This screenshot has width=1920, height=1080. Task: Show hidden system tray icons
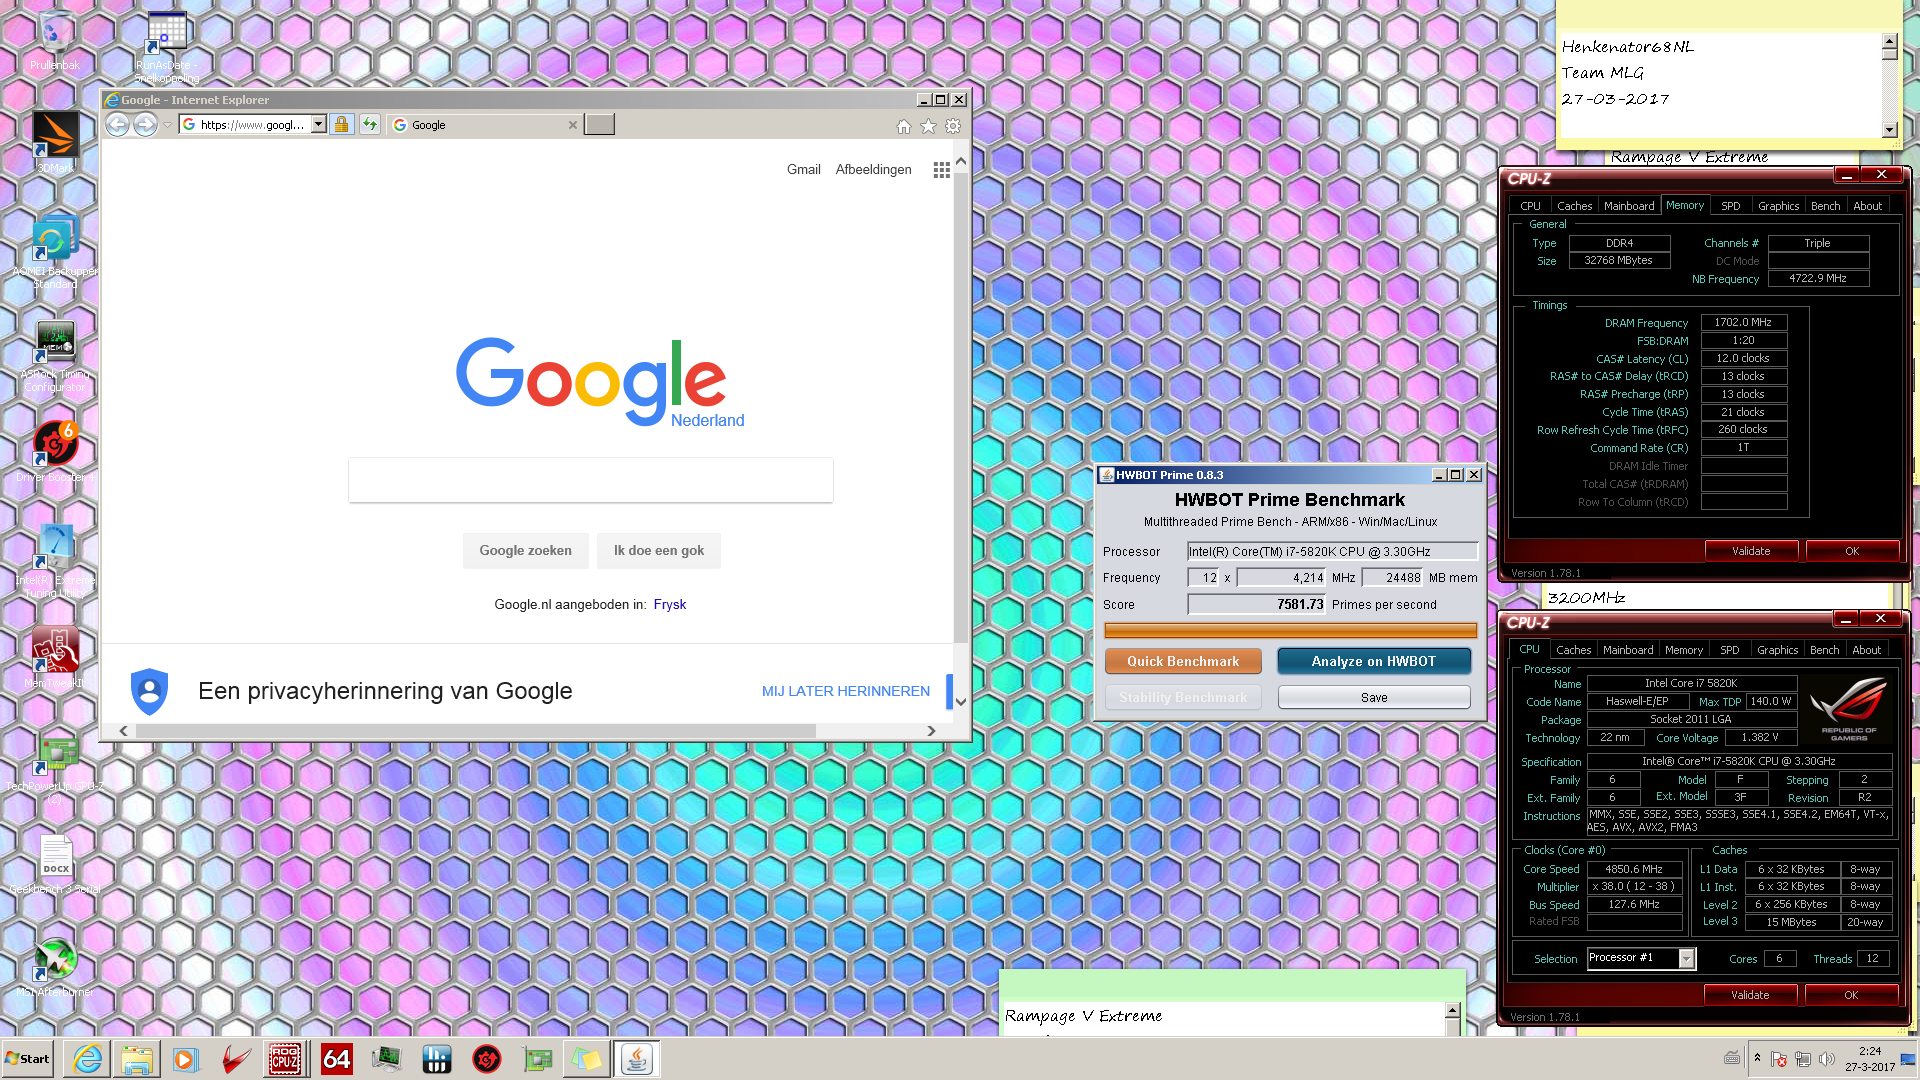1757,1058
